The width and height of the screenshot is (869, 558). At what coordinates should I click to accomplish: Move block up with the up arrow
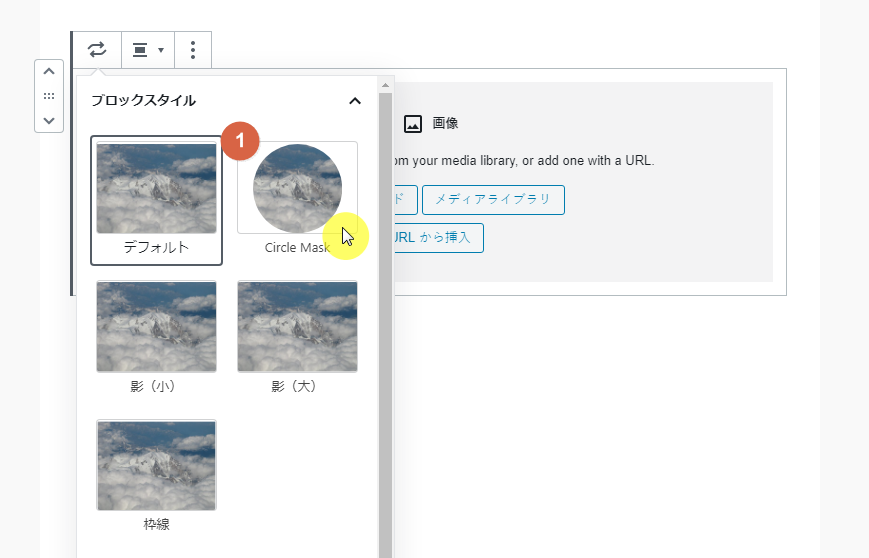[49, 71]
